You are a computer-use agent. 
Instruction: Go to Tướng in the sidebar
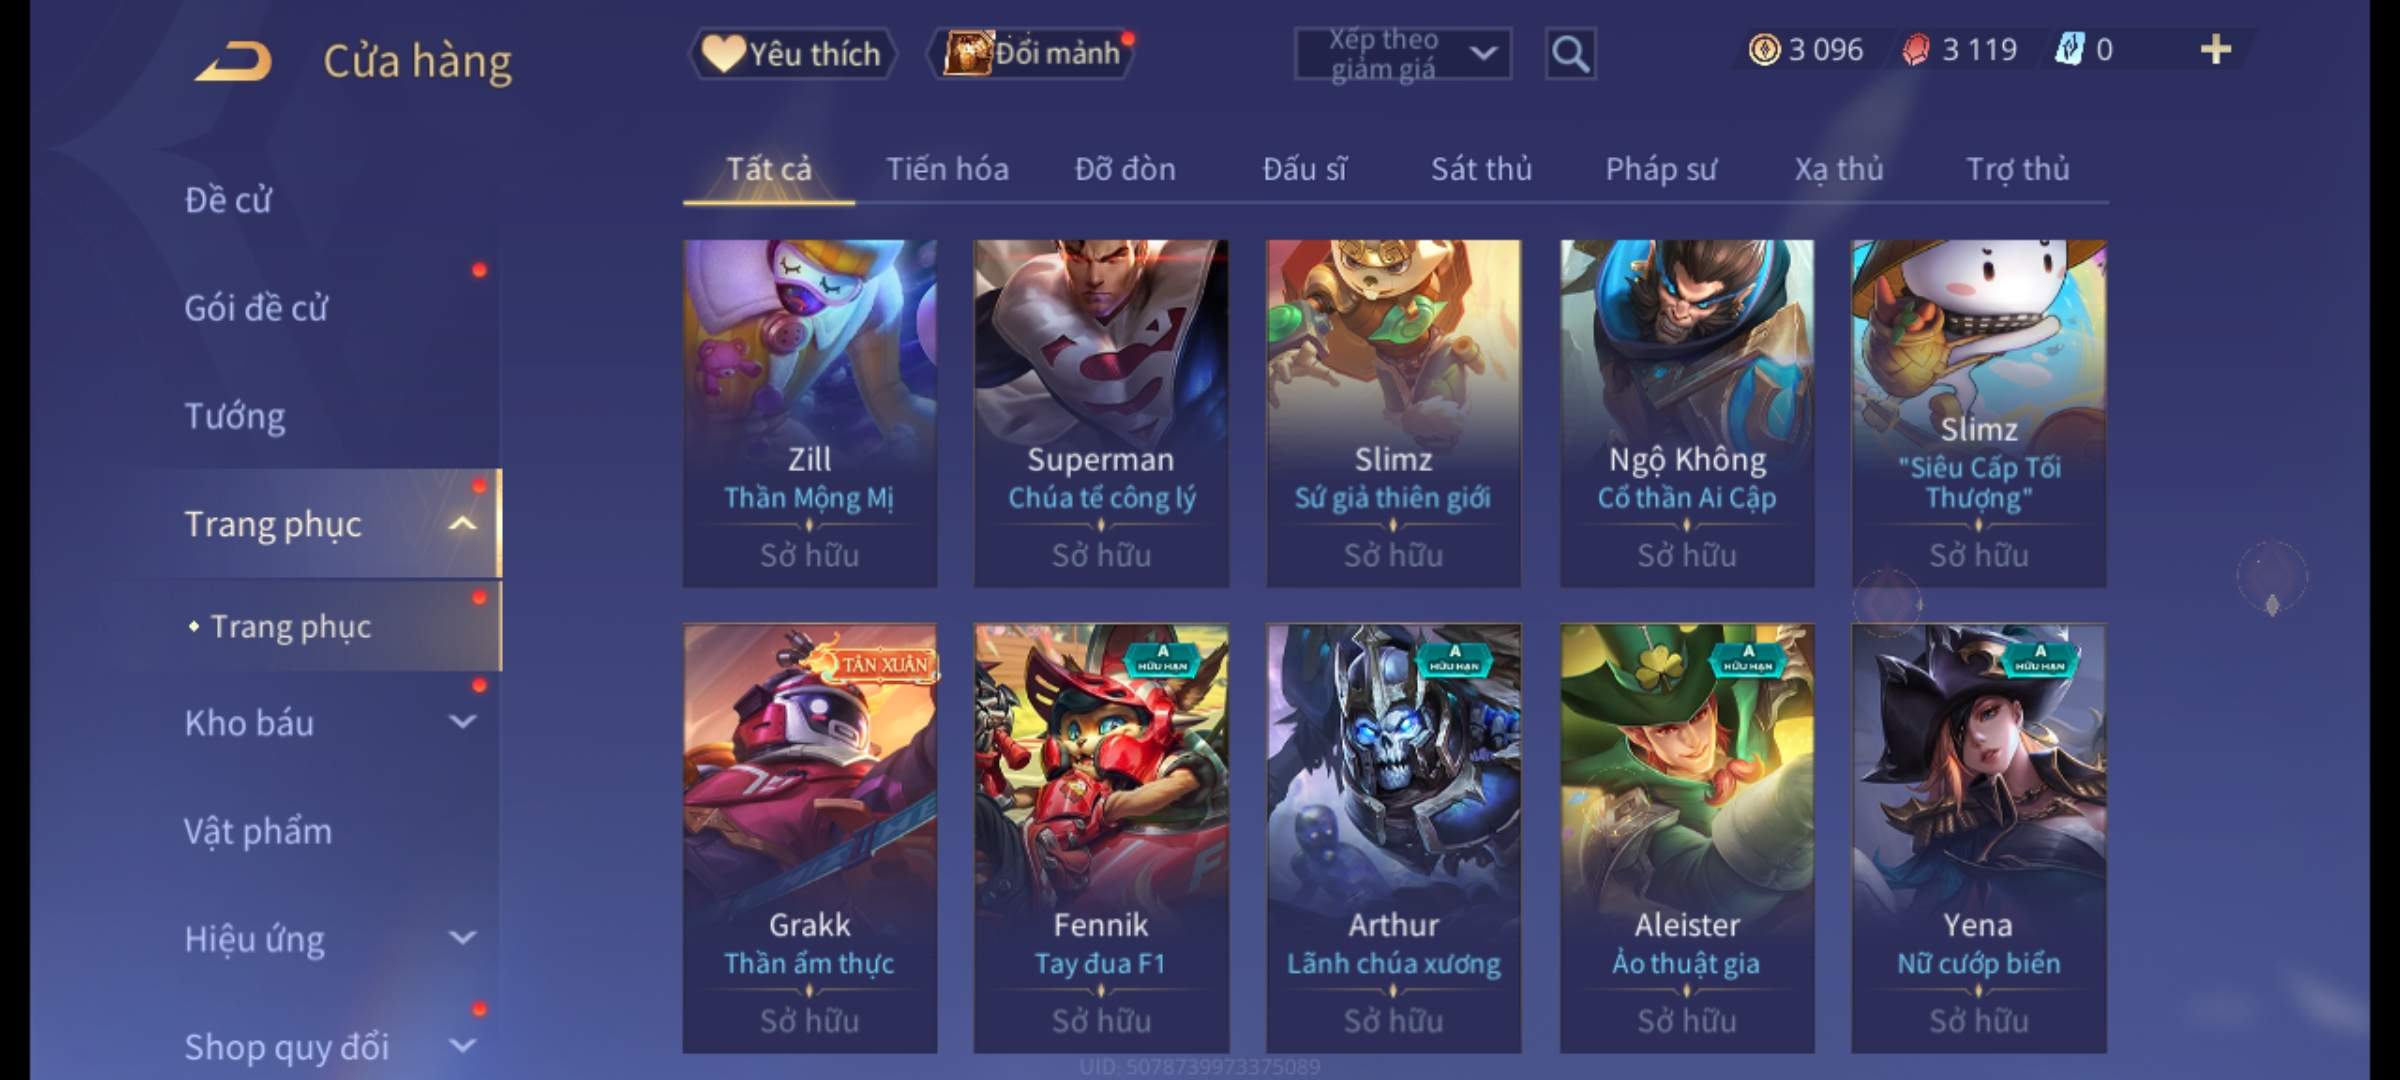235,415
